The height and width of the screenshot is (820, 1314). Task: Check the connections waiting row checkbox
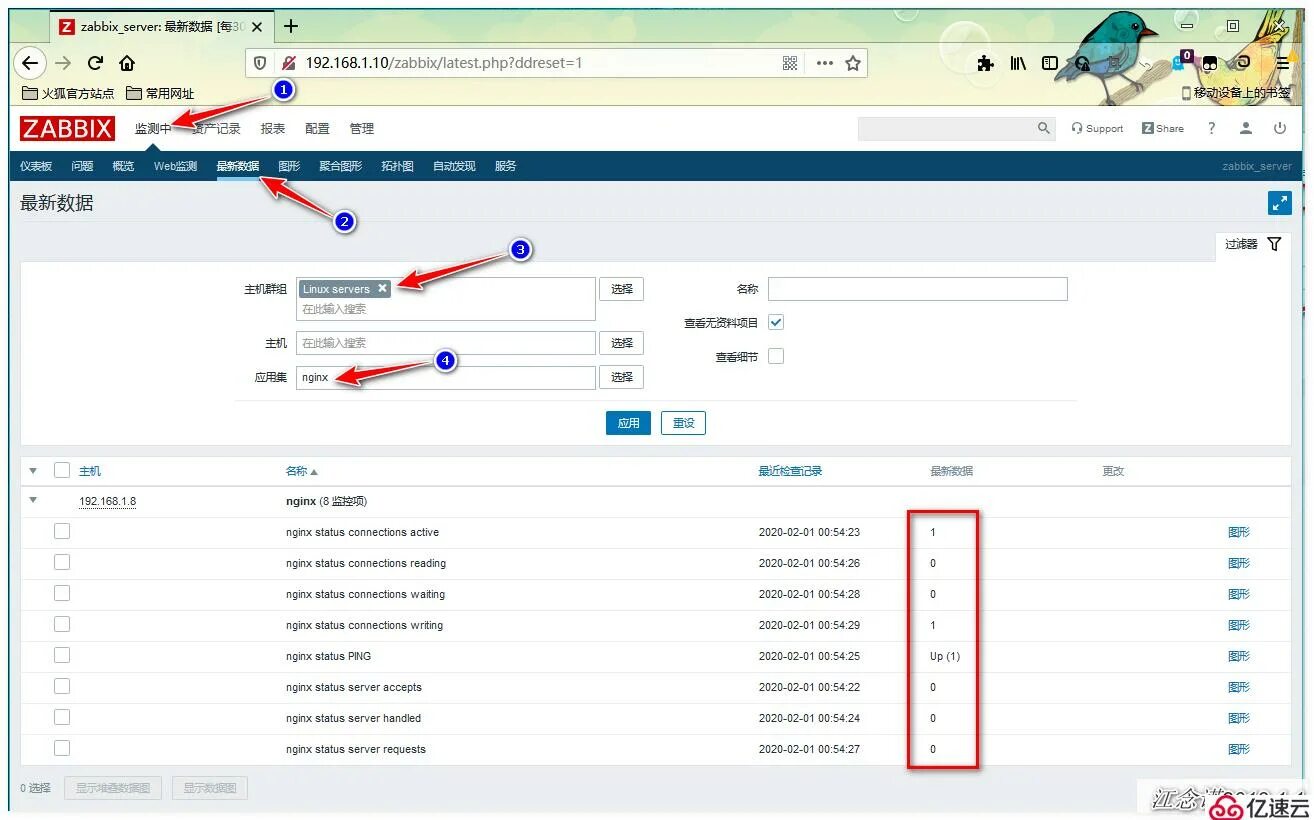[62, 594]
